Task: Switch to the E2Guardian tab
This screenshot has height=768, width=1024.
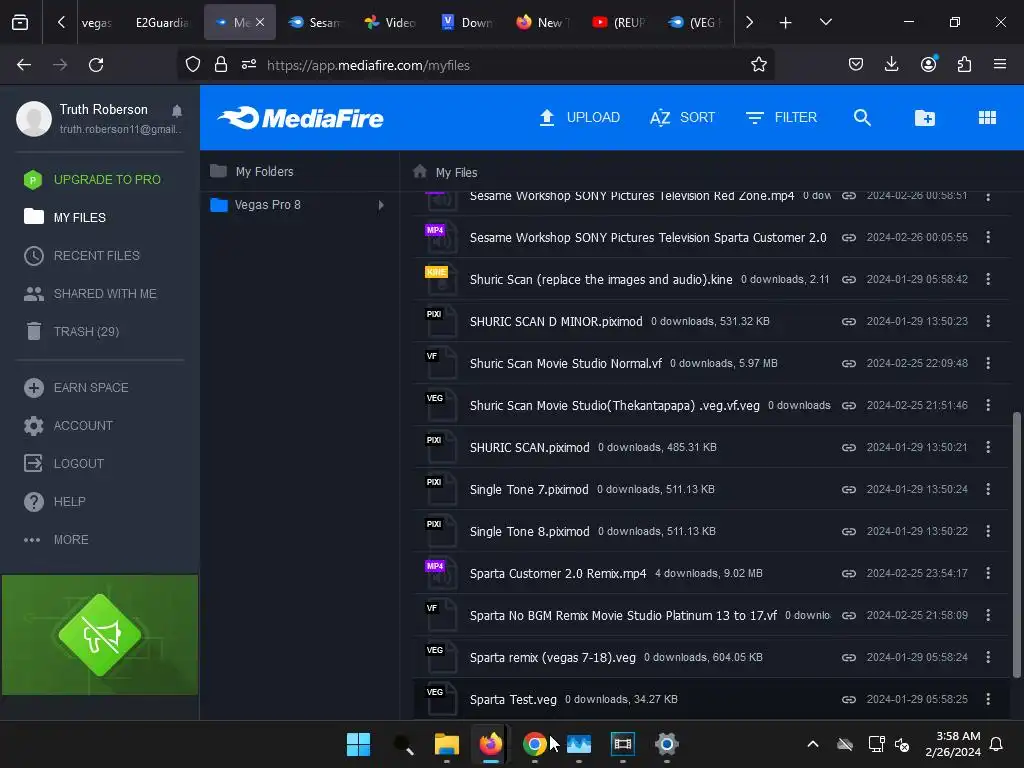Action: [x=161, y=22]
